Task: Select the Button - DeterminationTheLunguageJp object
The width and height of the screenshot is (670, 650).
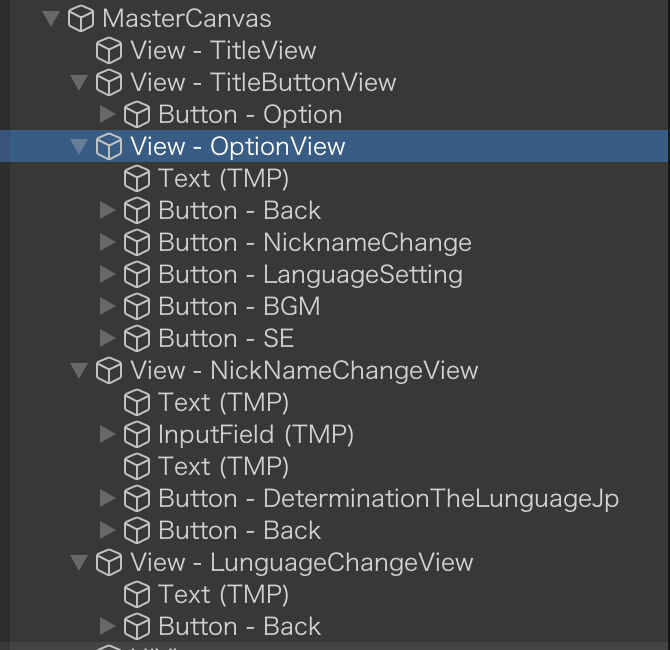Action: tap(389, 499)
